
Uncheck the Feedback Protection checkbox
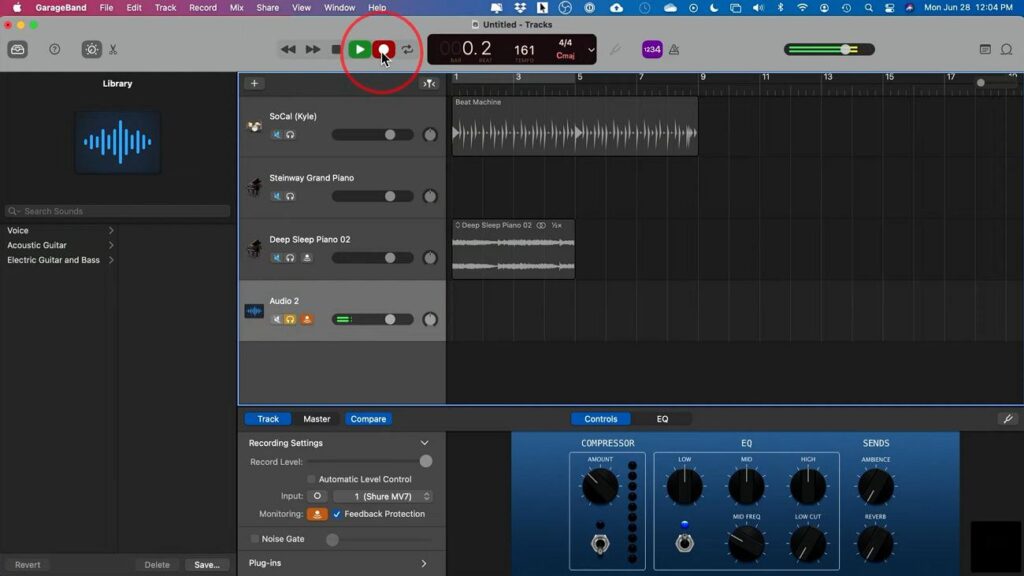[337, 514]
